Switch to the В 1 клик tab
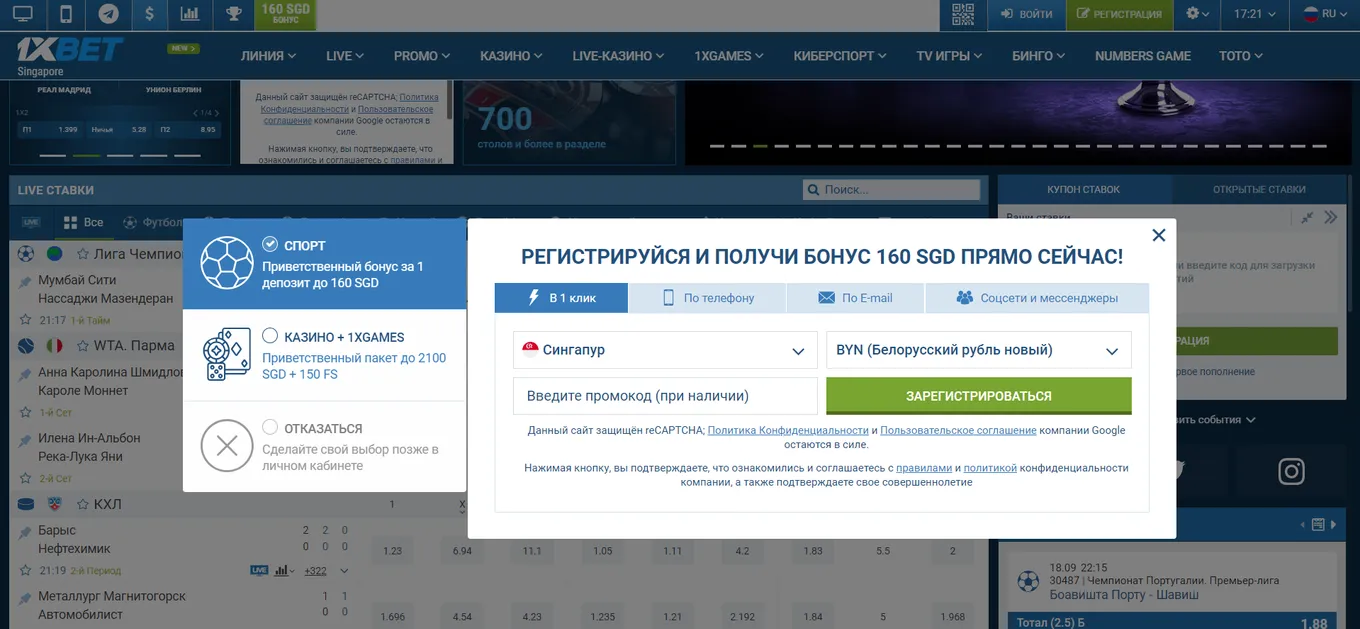1360x629 pixels. [561, 298]
